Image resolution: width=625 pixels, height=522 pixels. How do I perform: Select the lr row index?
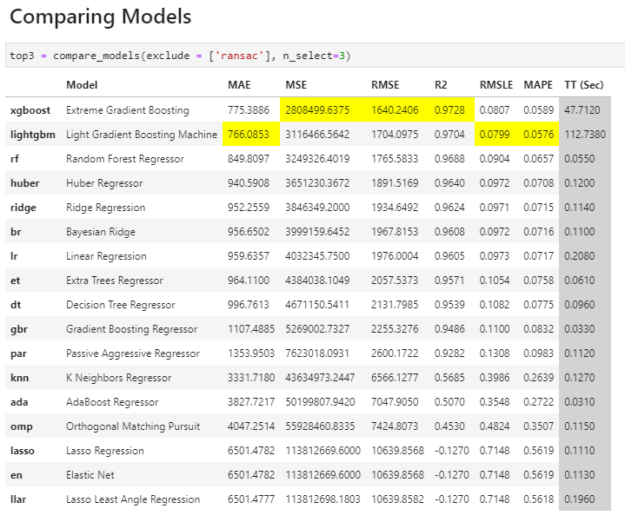14,256
